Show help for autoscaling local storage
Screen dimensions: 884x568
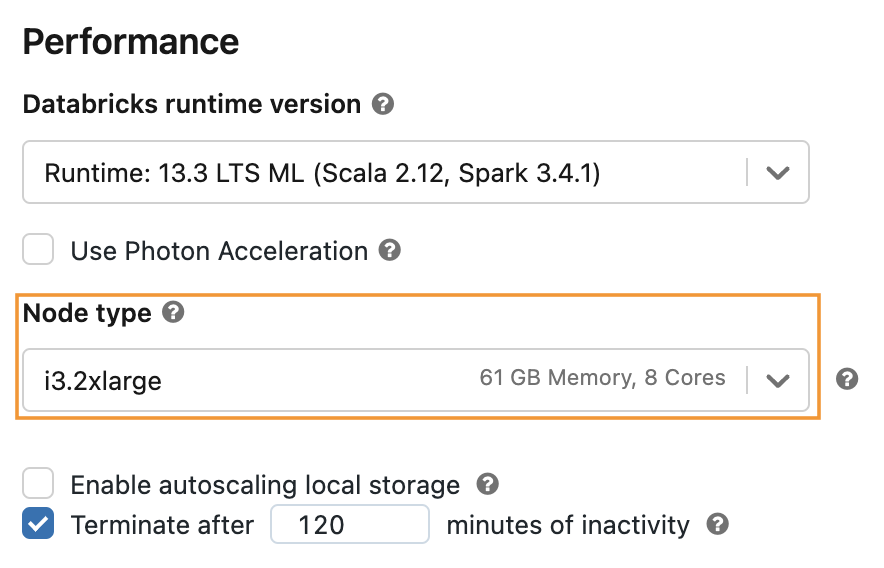pyautogui.click(x=487, y=485)
